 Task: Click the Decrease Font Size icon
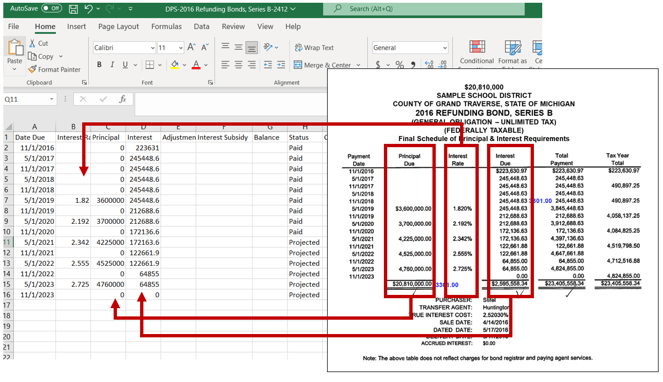[x=205, y=47]
